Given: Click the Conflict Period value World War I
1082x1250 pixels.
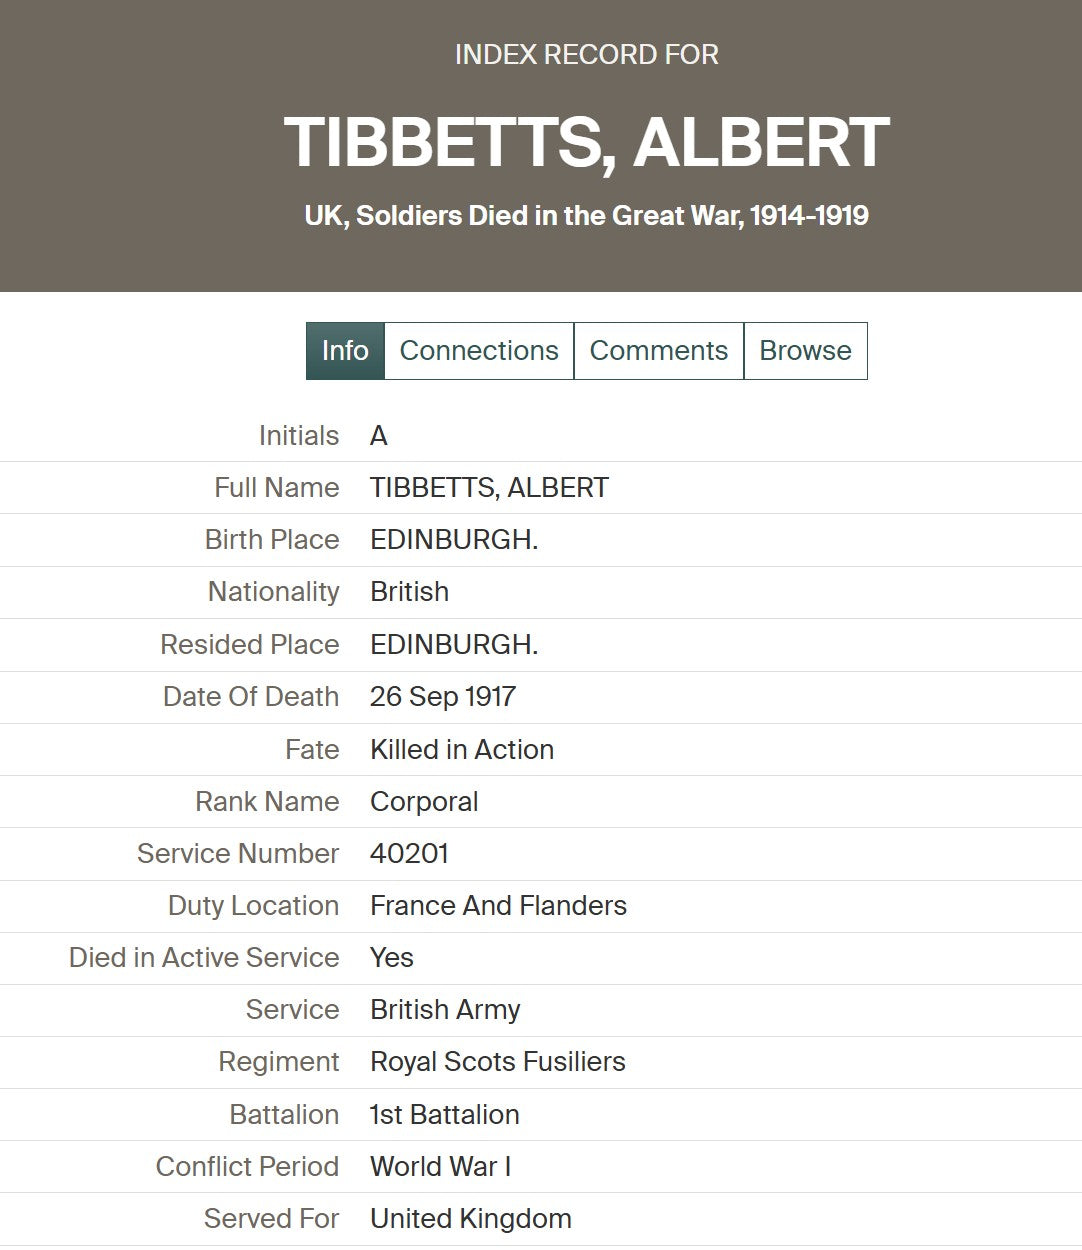Looking at the screenshot, I should coord(440,1167).
